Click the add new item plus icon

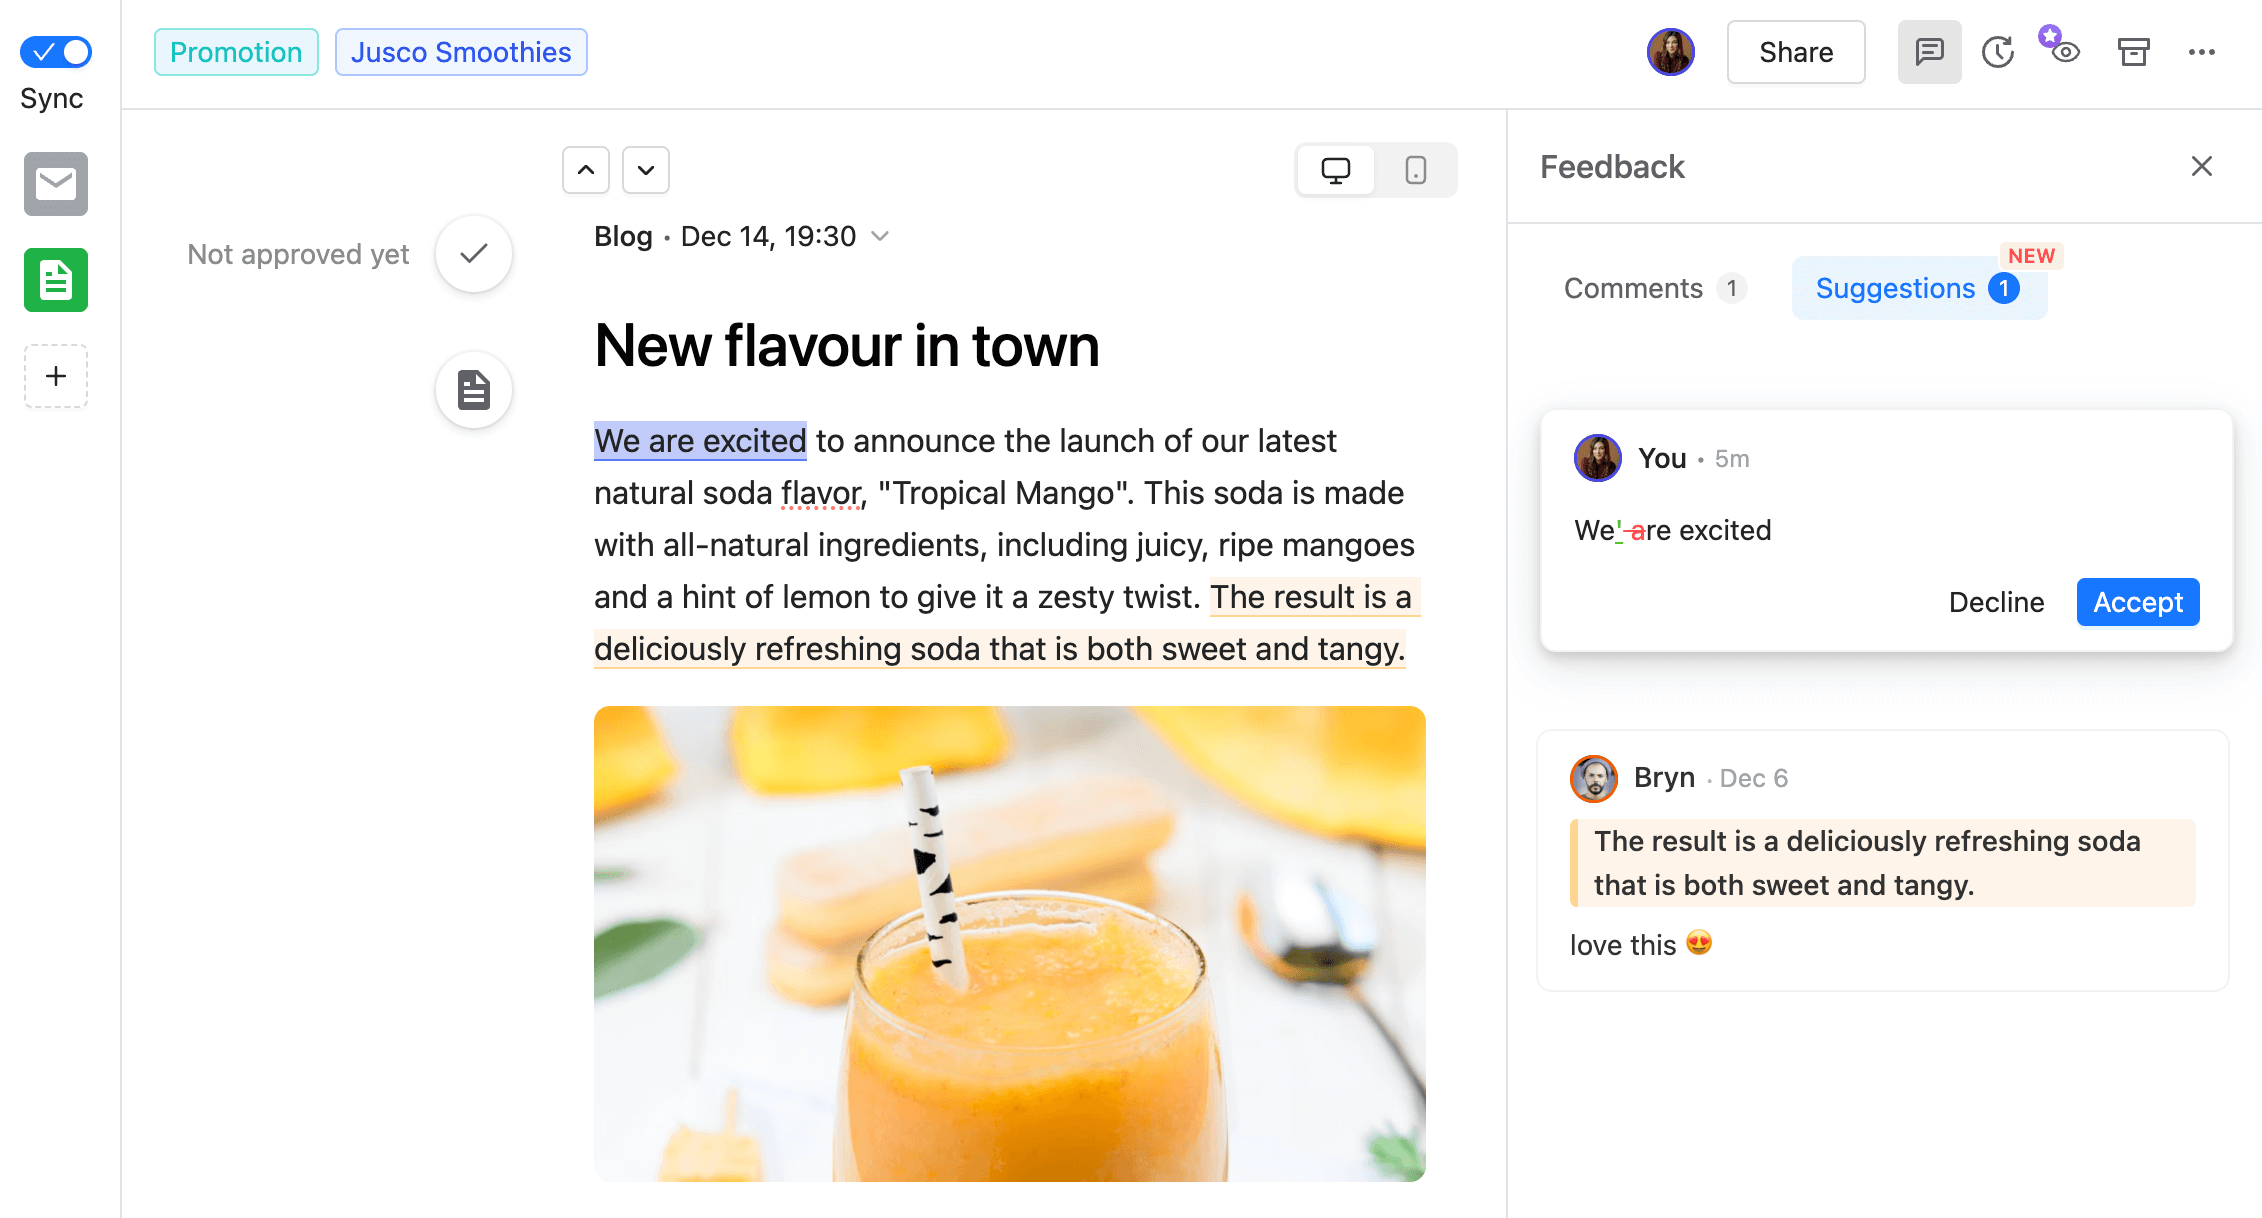(57, 376)
